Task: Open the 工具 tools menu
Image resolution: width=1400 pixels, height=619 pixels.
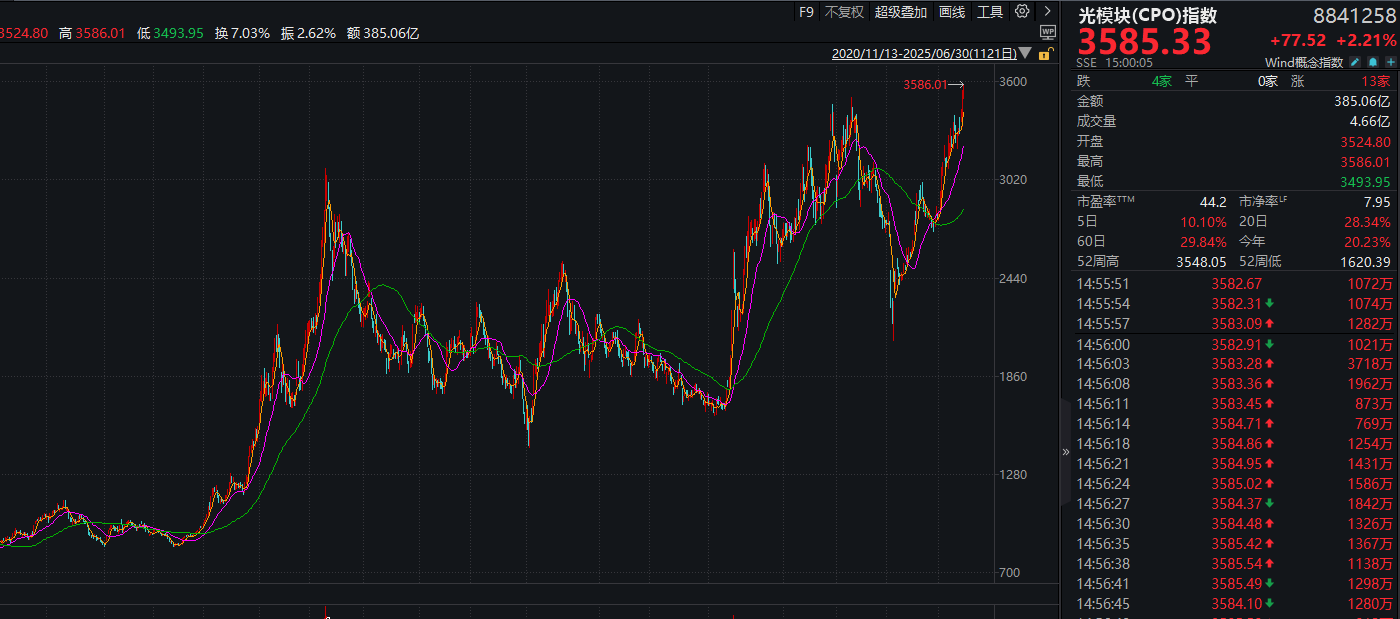Action: point(990,12)
